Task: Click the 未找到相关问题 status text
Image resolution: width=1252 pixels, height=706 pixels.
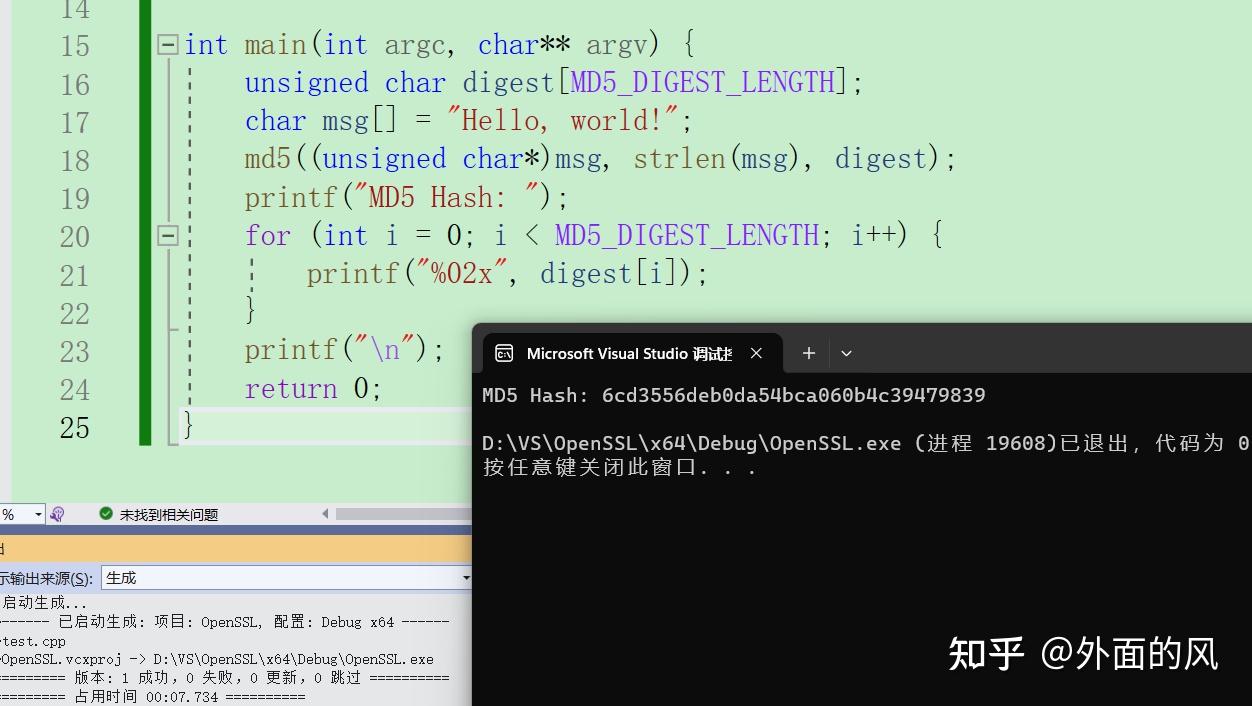Action: point(169,514)
